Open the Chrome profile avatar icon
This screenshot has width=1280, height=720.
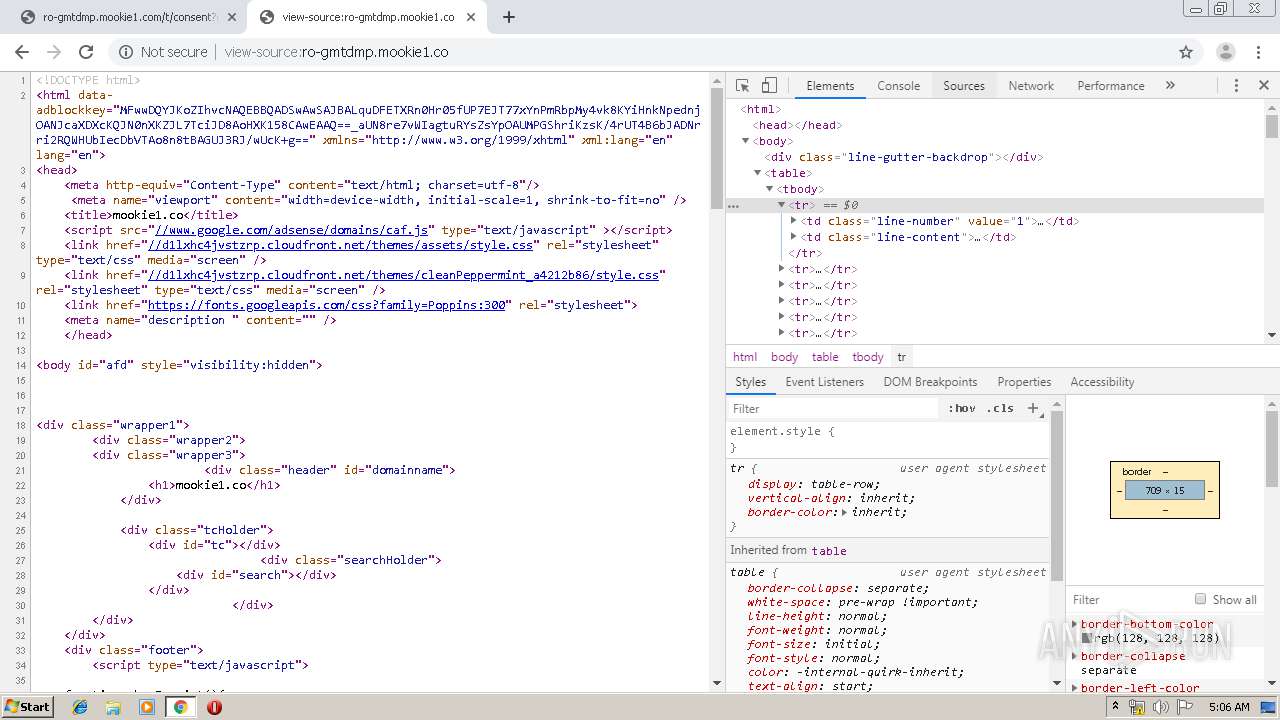click(1225, 52)
